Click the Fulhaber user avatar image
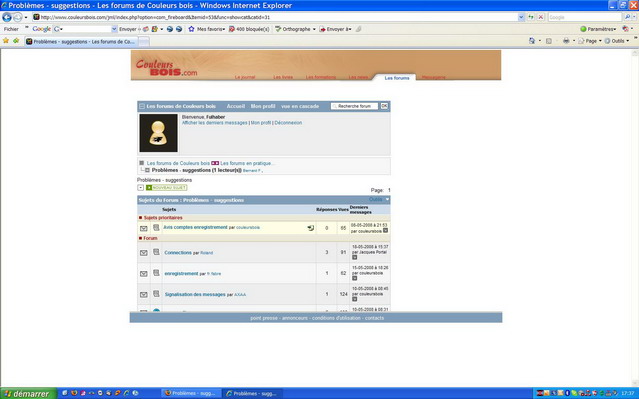Screen dimensions: 639x399 [x=158, y=133]
